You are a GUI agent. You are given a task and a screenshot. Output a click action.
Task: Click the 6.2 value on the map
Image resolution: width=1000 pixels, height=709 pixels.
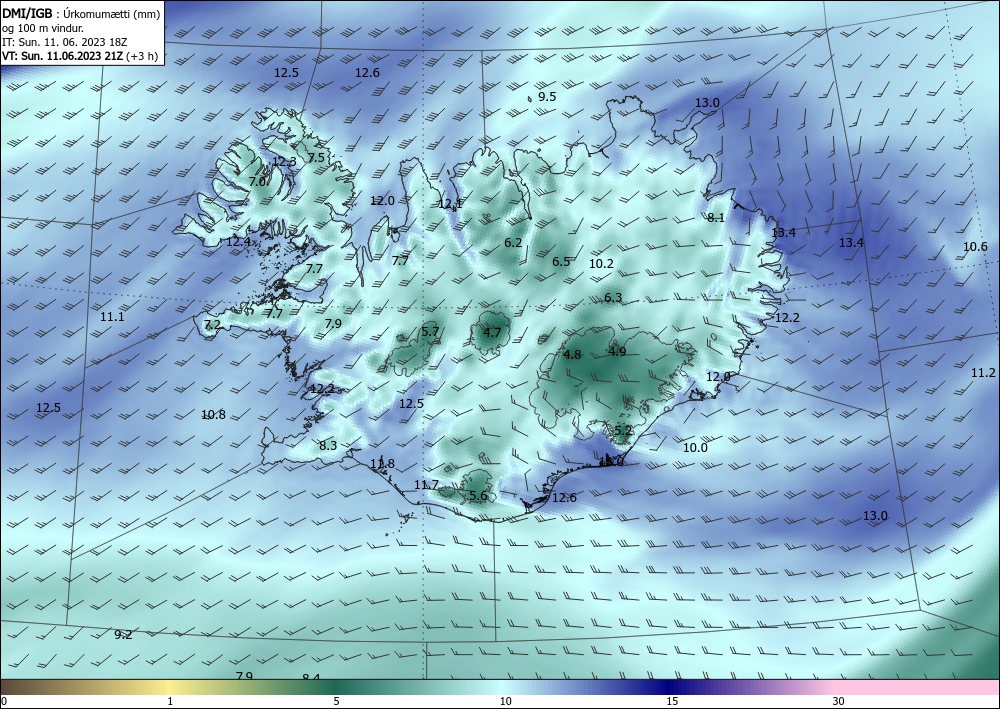pos(513,242)
